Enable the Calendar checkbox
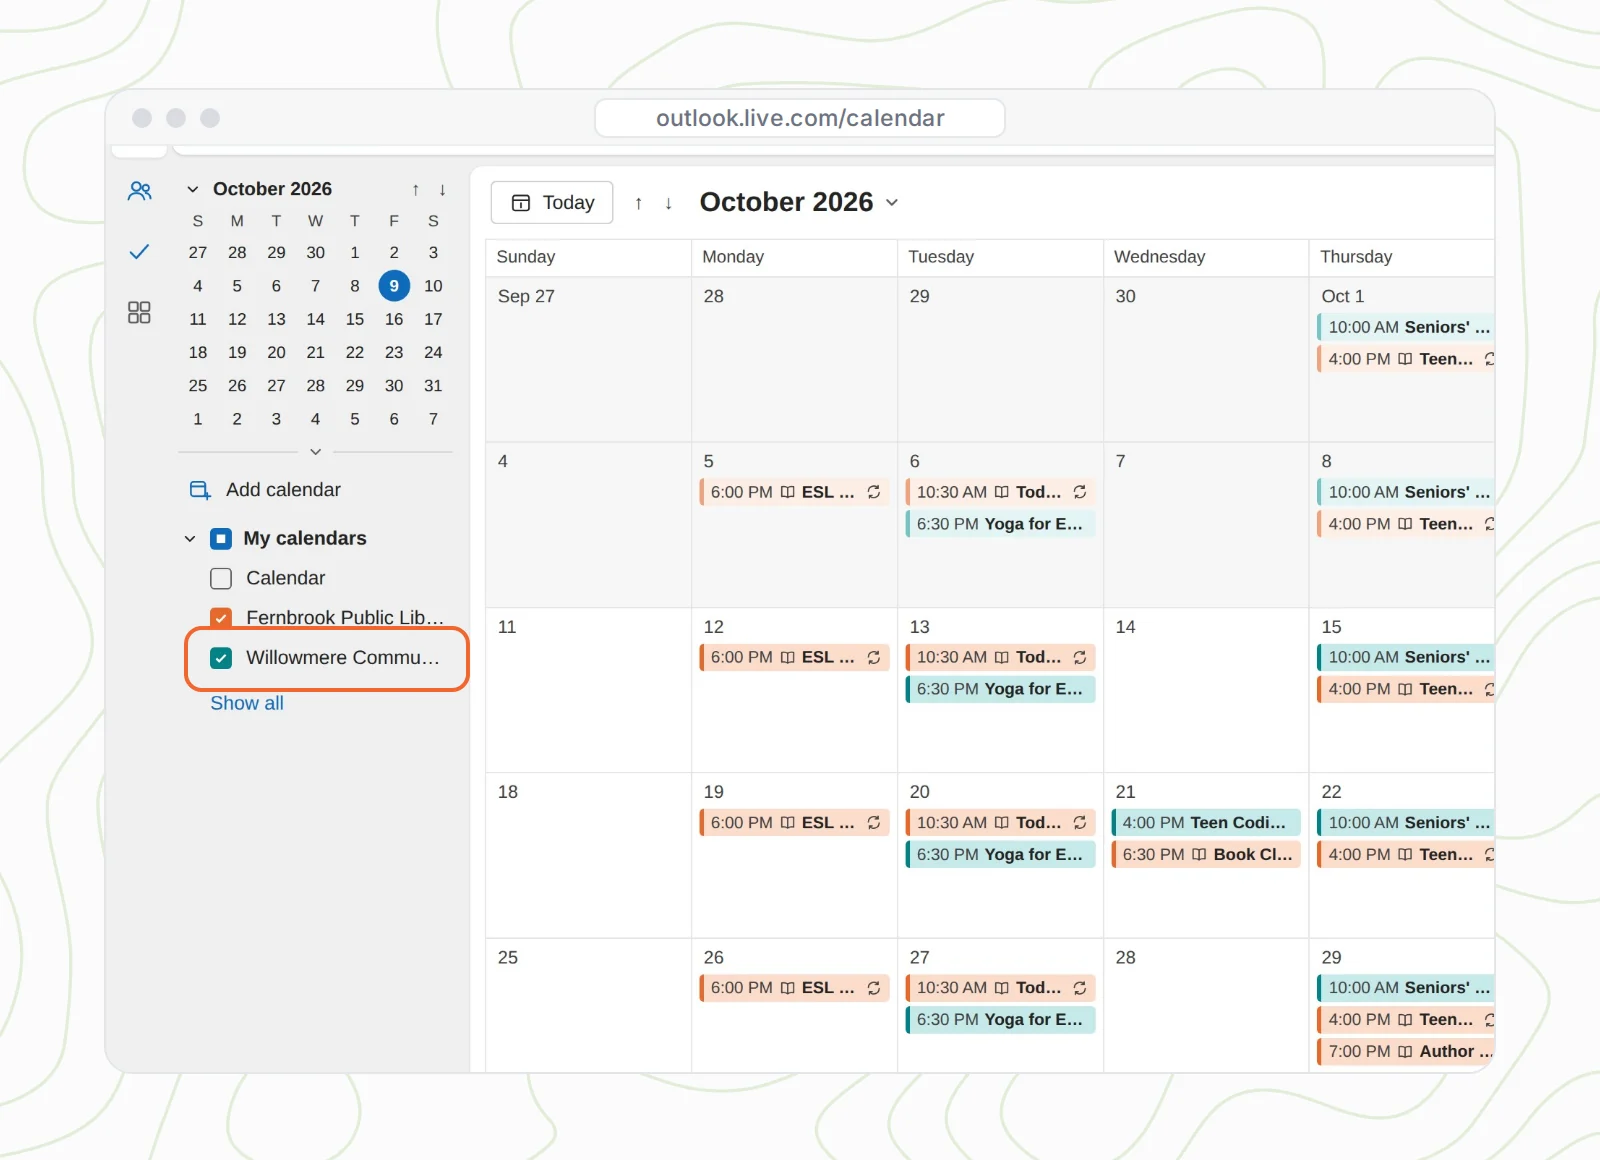The height and width of the screenshot is (1160, 1600). tap(221, 578)
